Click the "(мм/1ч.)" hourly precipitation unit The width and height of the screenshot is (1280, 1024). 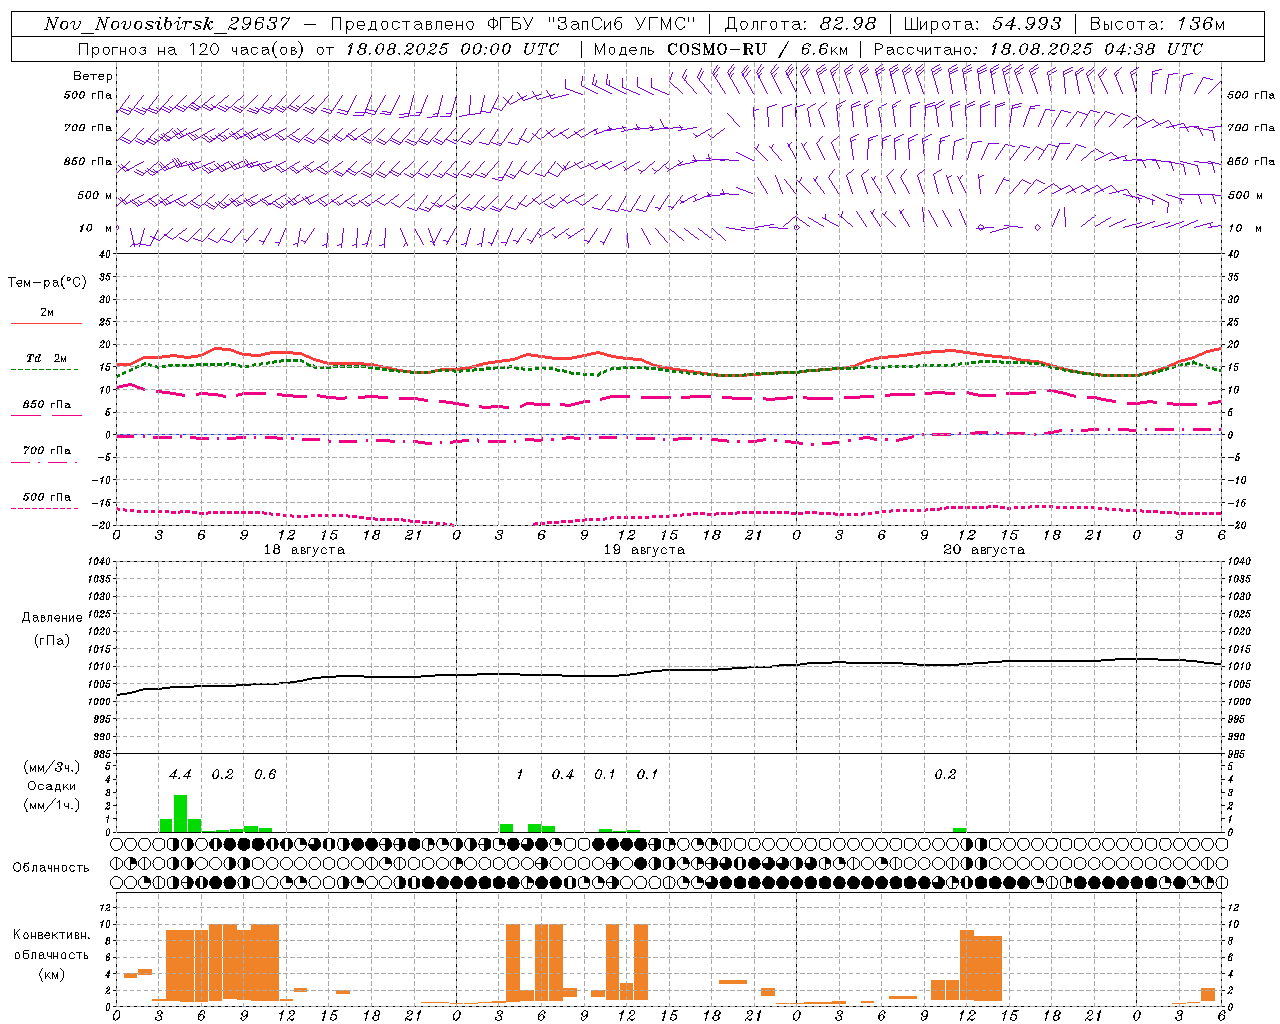(x=52, y=805)
